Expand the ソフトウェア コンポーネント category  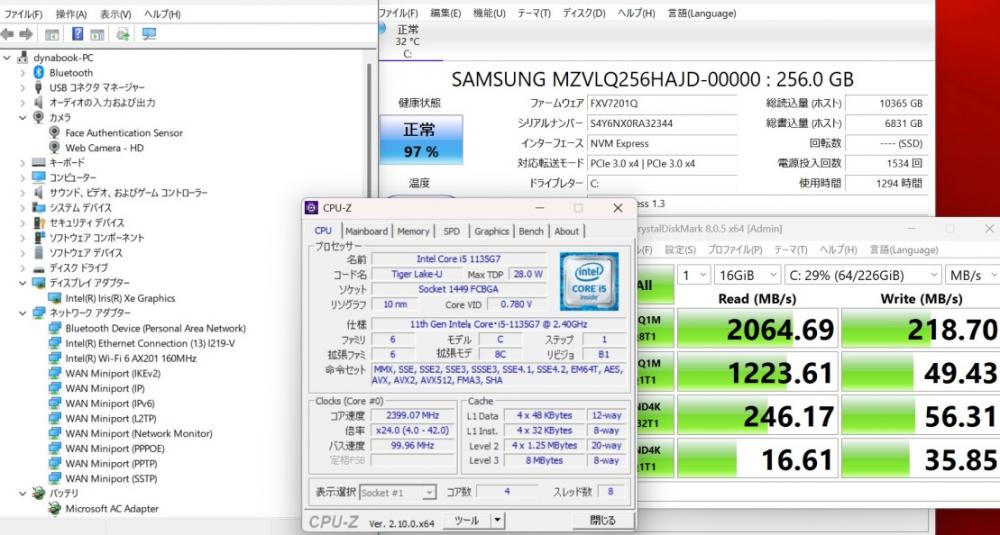(x=23, y=238)
